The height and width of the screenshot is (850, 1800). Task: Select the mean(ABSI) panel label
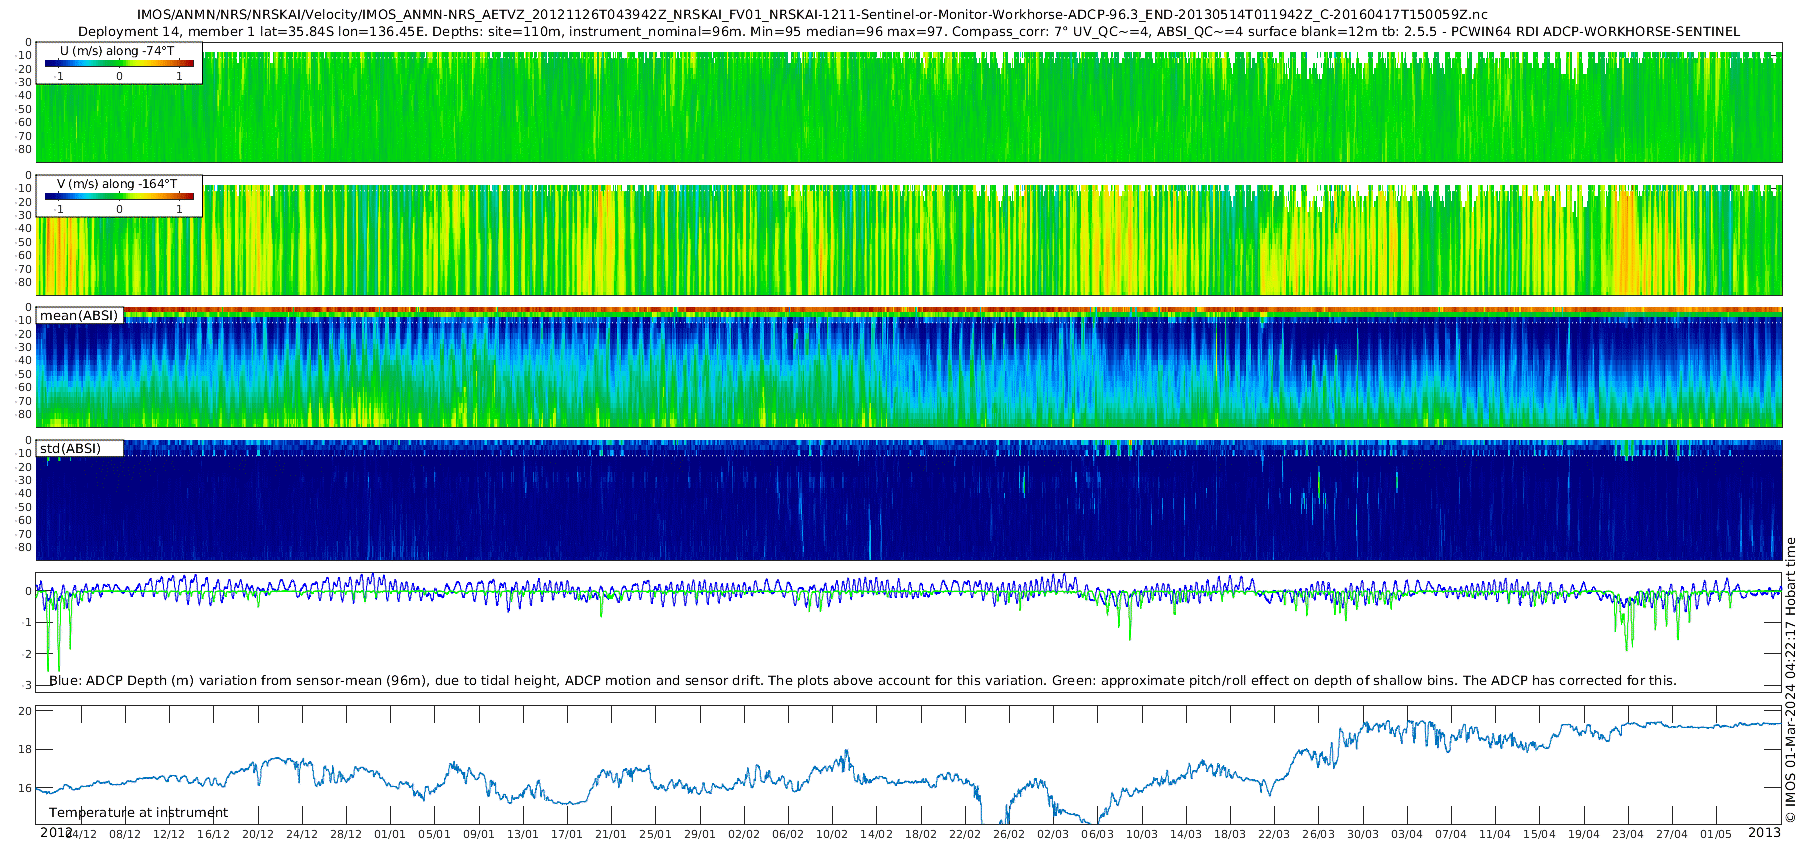[x=79, y=316]
